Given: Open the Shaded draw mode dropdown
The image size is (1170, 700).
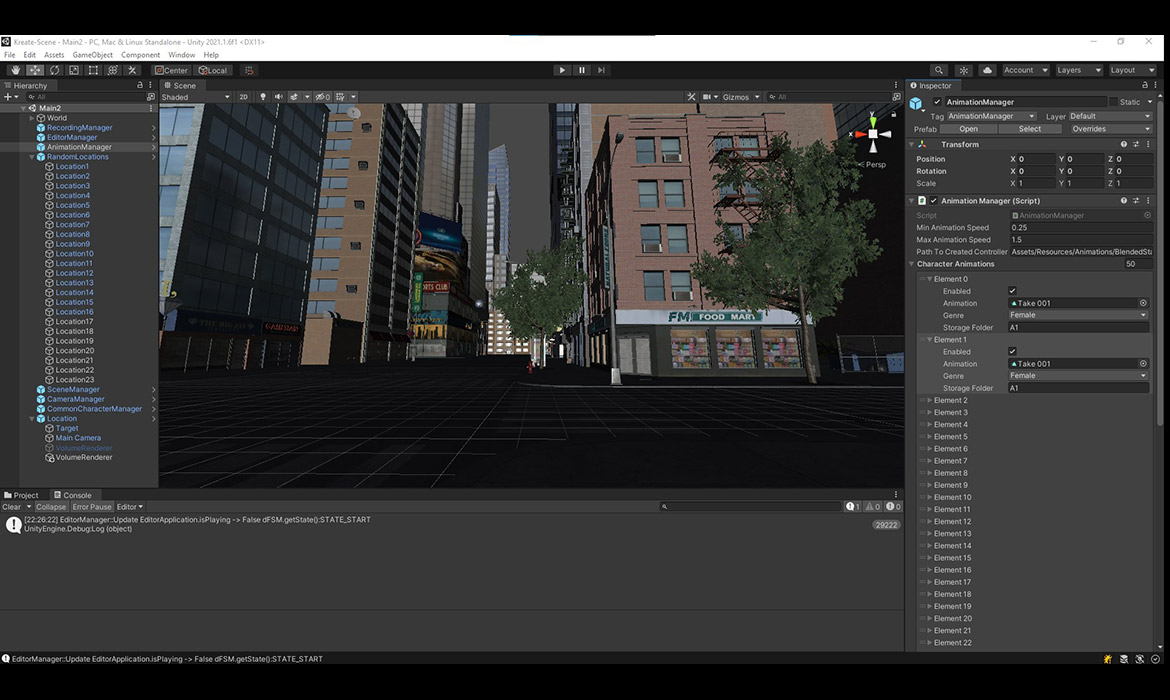Looking at the screenshot, I should click(x=195, y=97).
